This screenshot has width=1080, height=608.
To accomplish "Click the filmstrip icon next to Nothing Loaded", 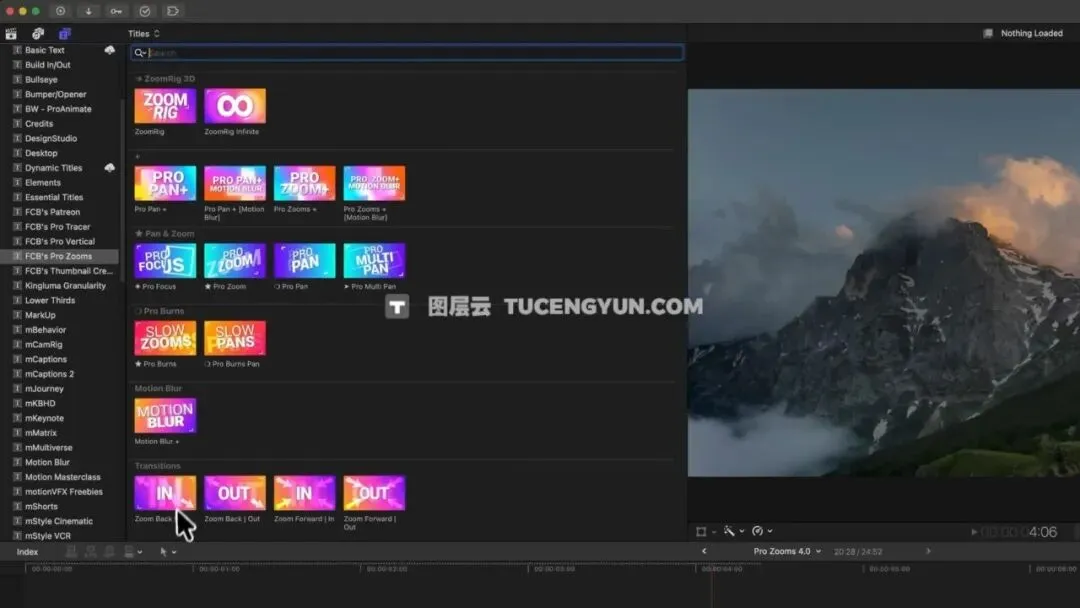I will 988,33.
